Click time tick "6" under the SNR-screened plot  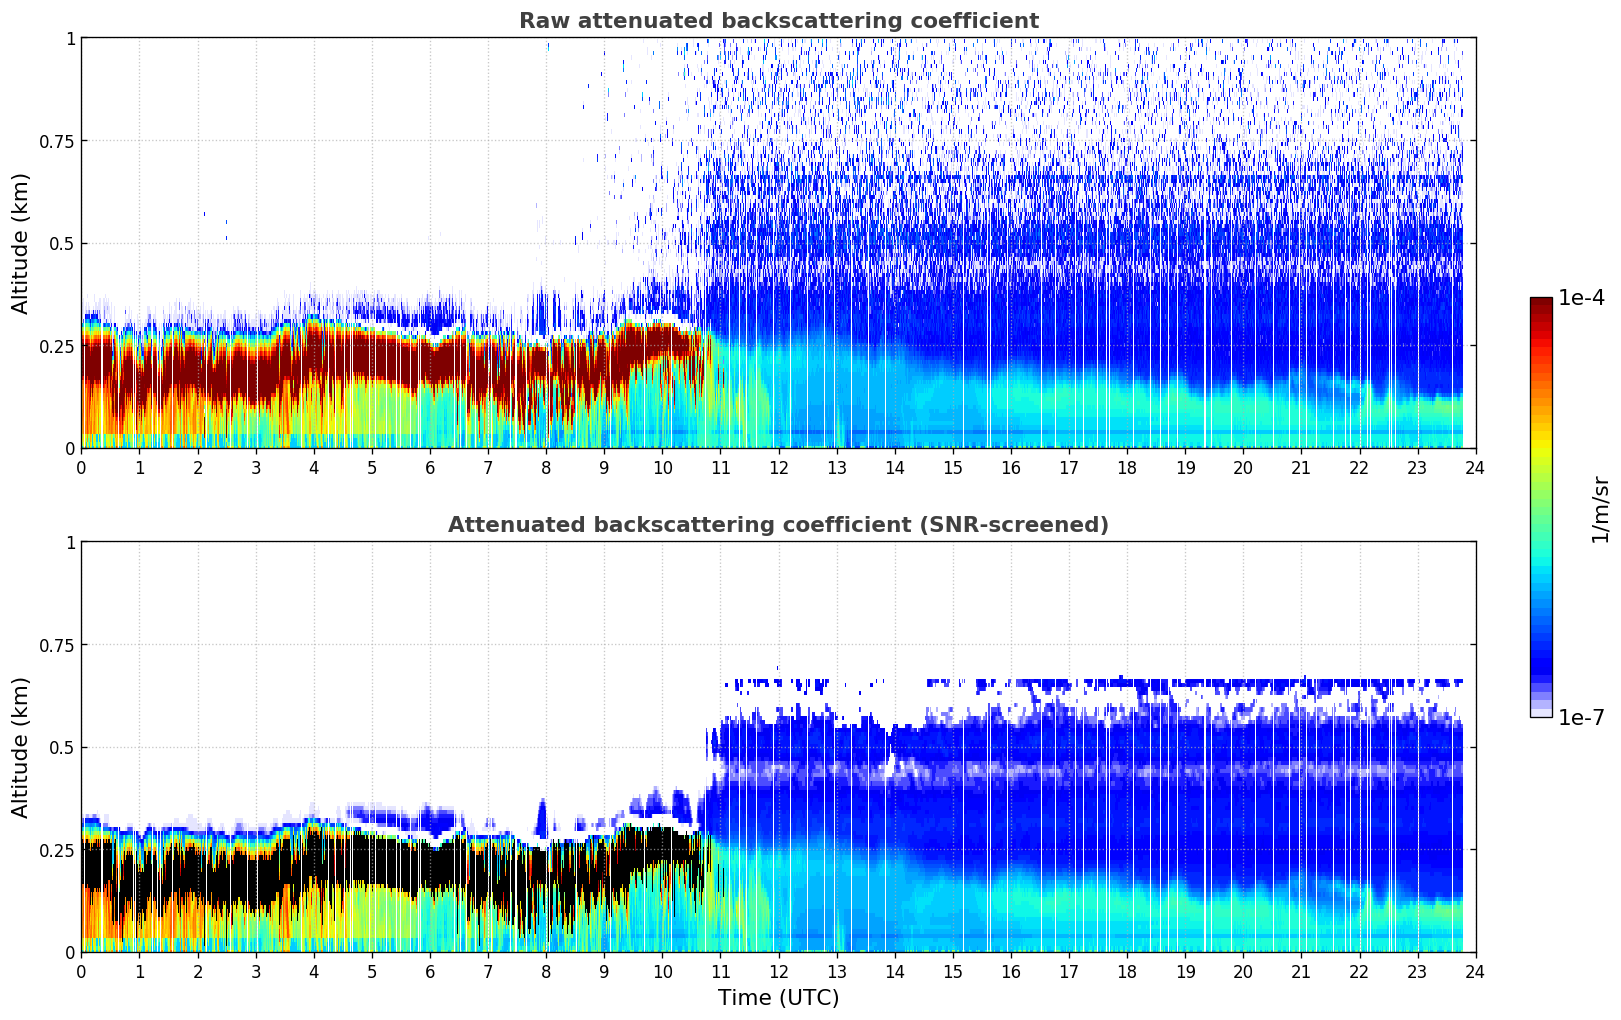pos(430,971)
